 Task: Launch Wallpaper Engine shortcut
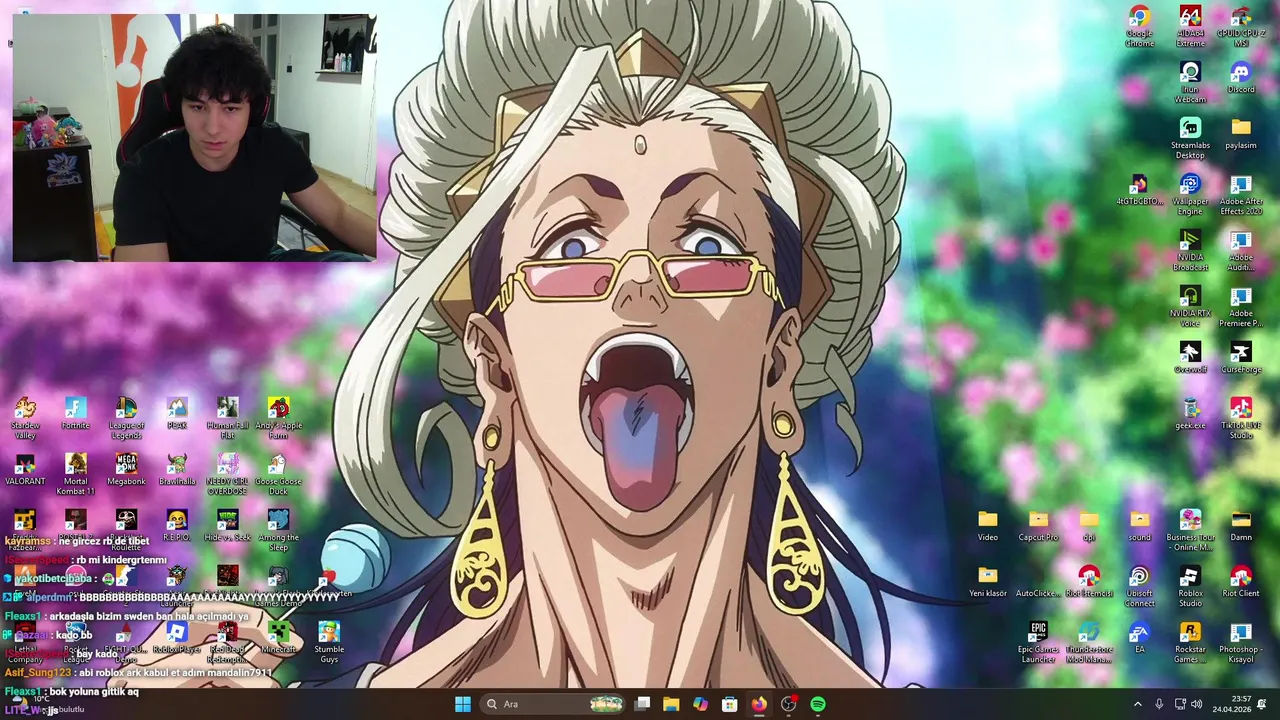click(1190, 194)
